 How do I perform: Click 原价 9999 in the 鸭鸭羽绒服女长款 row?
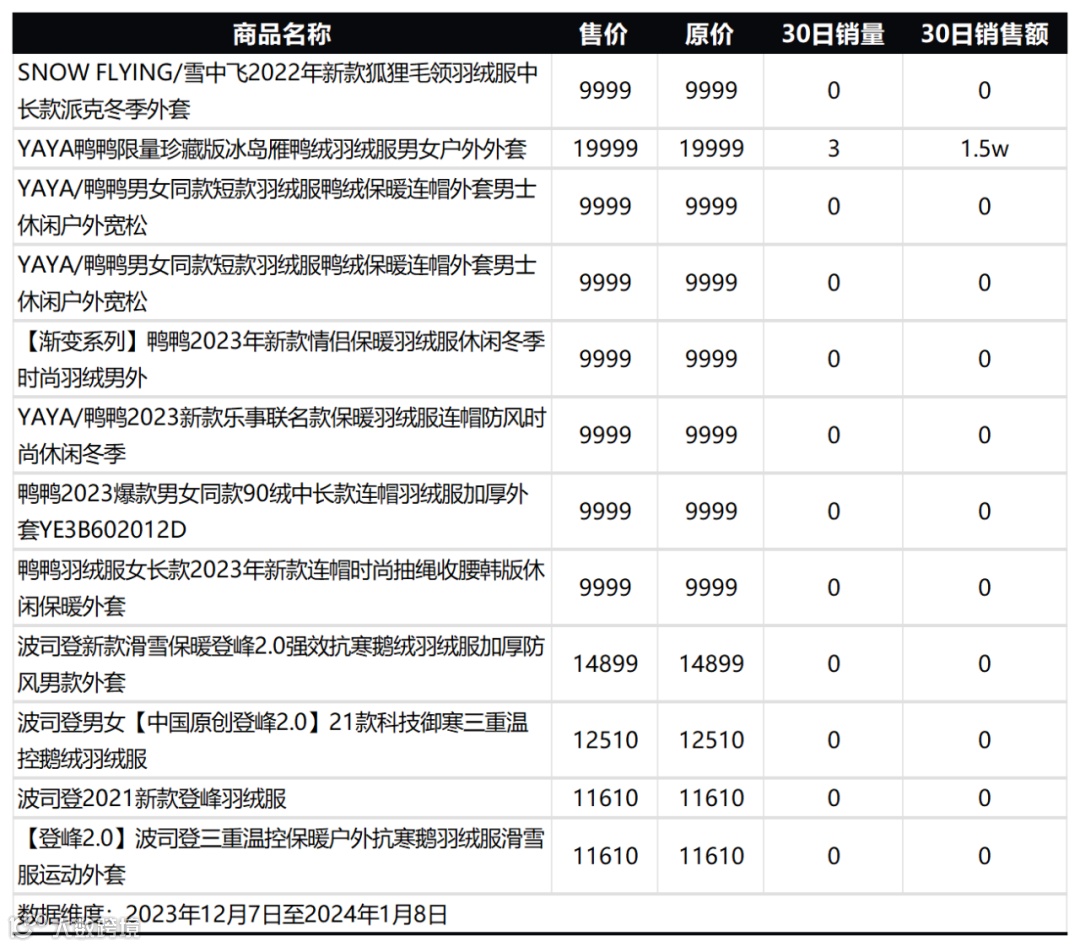coord(711,587)
